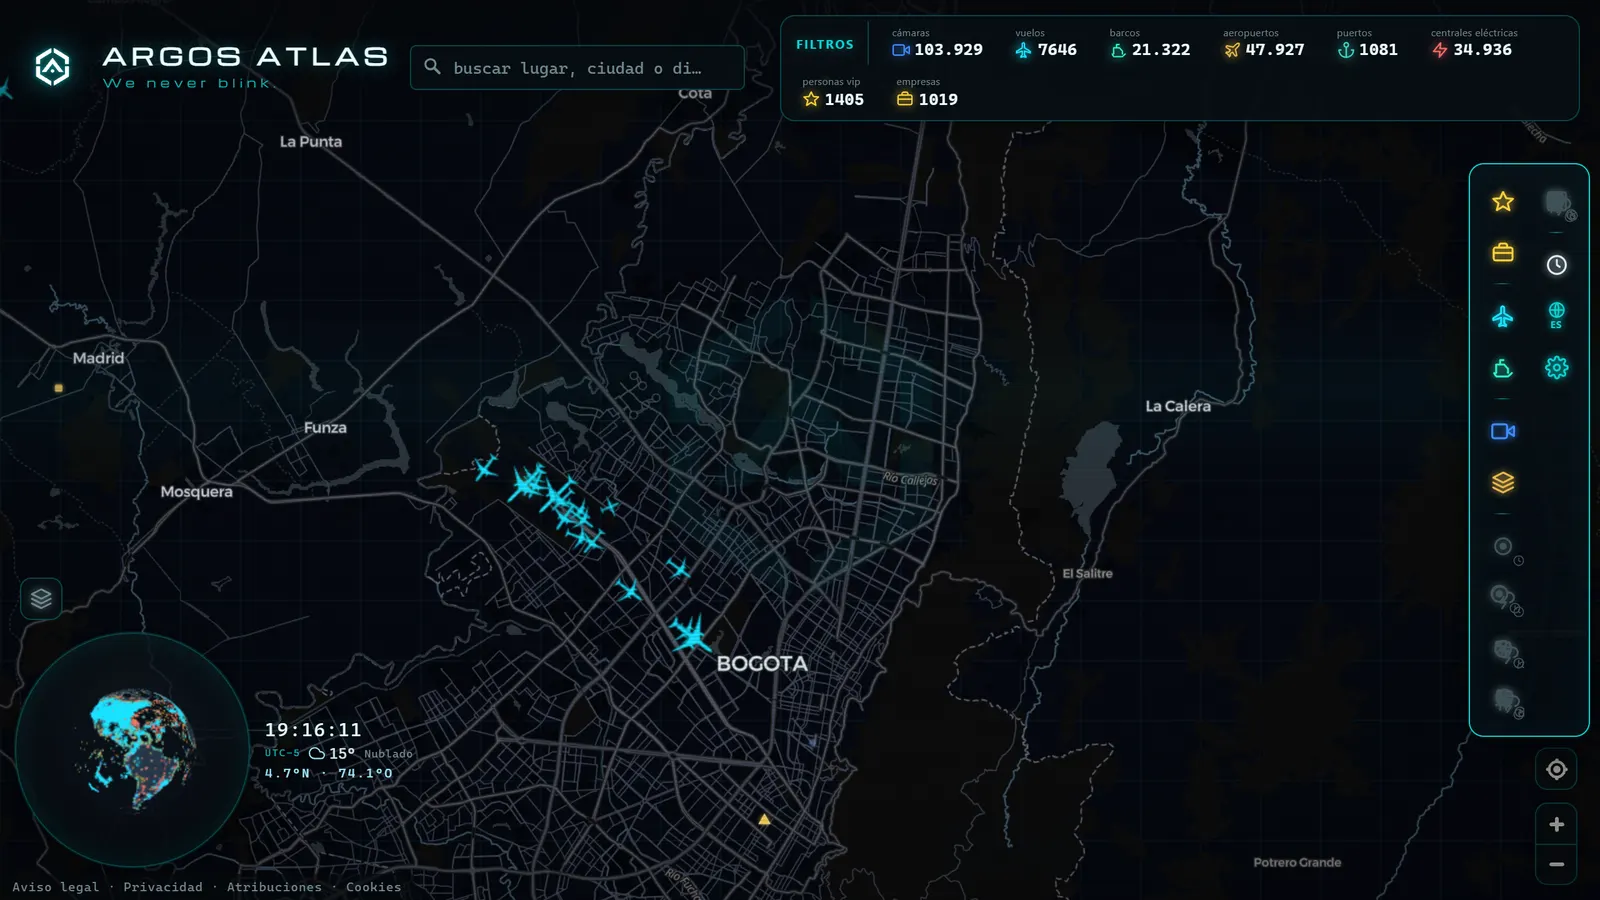The image size is (1600, 900).
Task: Click the FILTROS label
Action: 825,45
